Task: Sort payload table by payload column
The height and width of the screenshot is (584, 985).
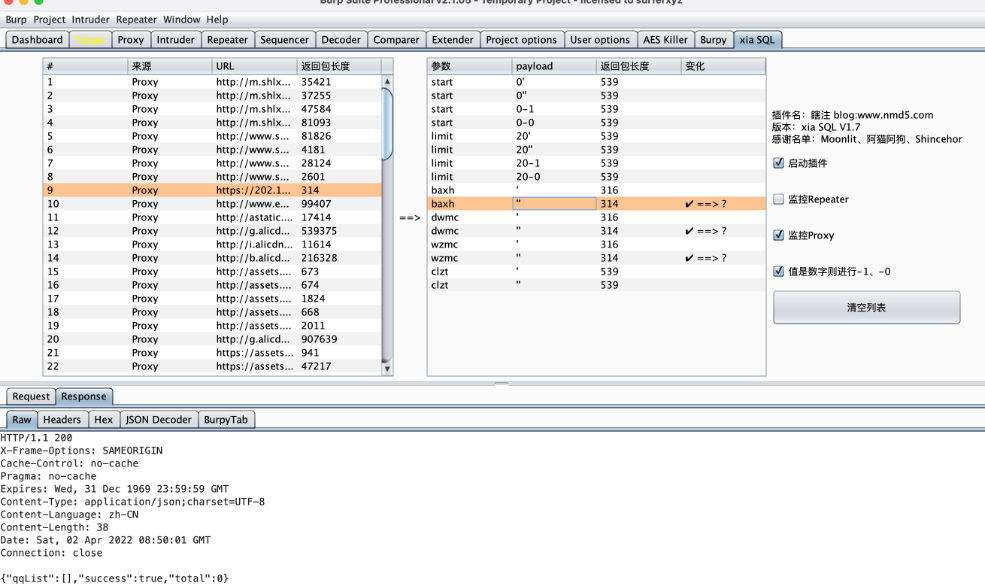Action: (554, 66)
